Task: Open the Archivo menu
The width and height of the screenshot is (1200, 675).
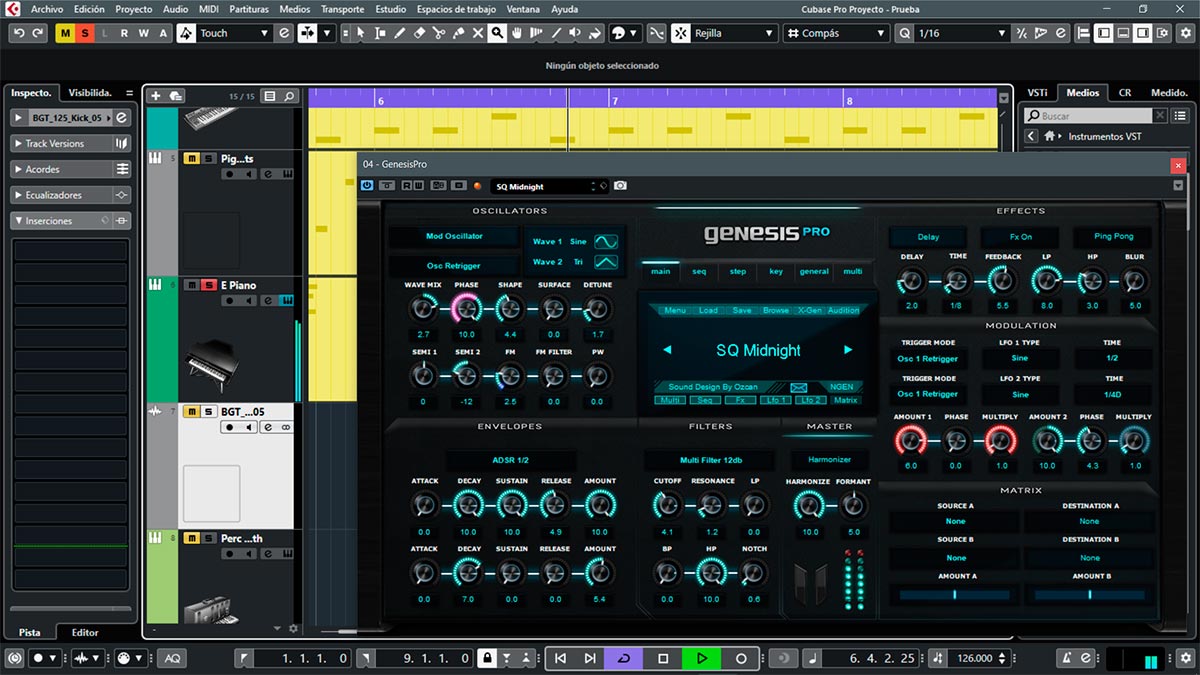Action: [x=47, y=9]
